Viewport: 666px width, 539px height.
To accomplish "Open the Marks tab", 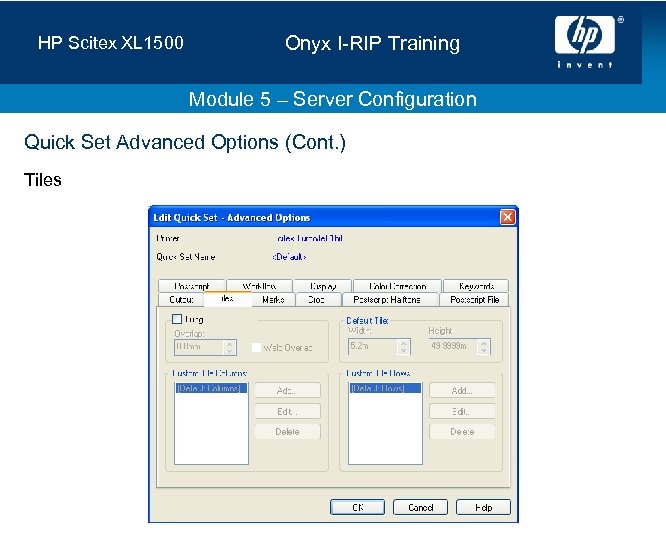I will click(273, 300).
